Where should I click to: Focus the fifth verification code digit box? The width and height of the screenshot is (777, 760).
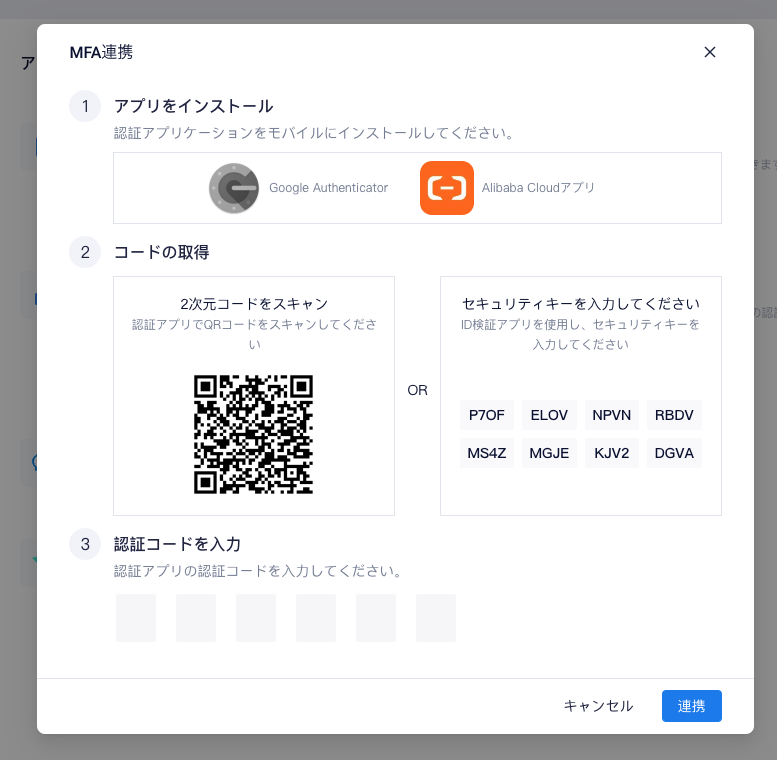click(x=376, y=618)
